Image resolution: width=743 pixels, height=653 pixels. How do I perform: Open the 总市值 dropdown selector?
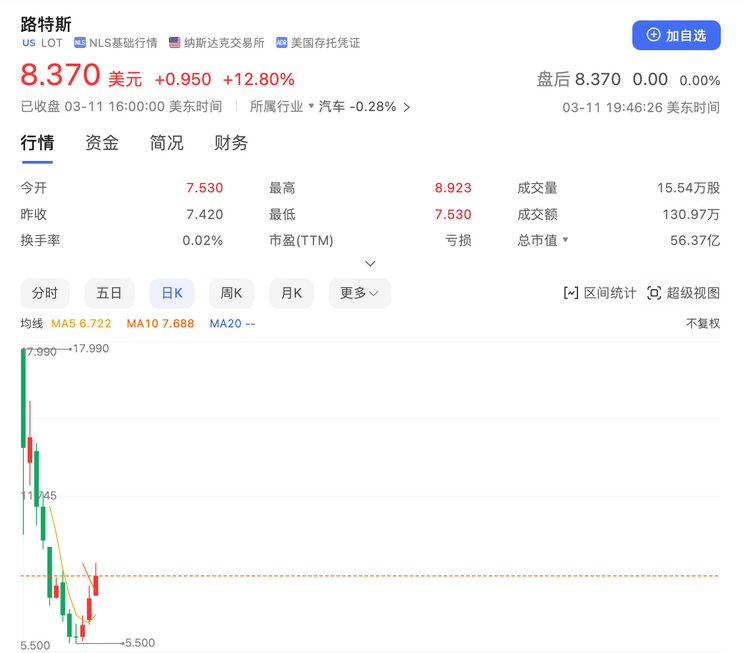(565, 240)
